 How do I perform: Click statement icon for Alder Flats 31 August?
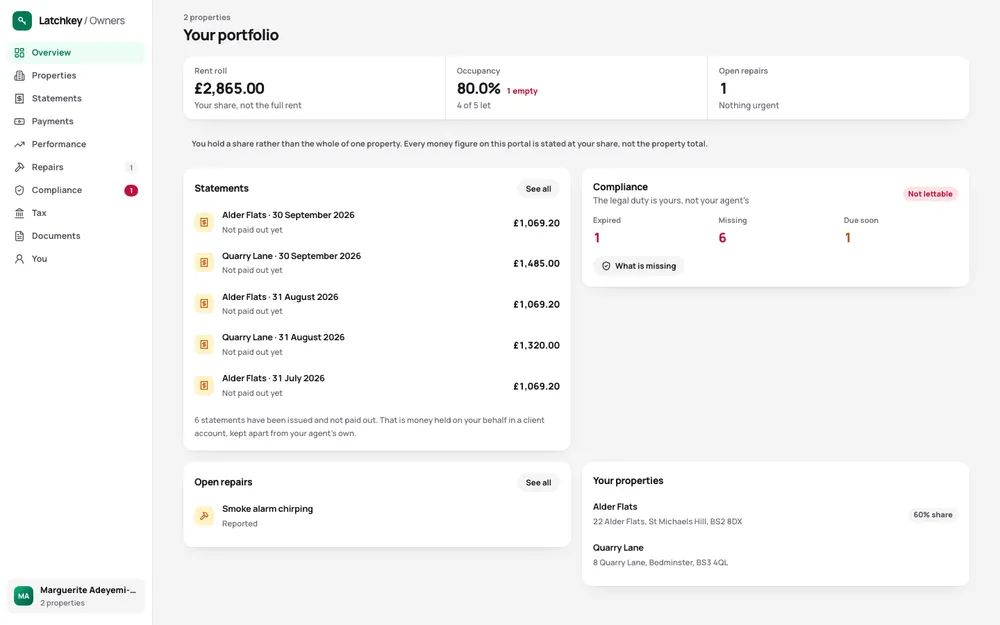pos(204,304)
